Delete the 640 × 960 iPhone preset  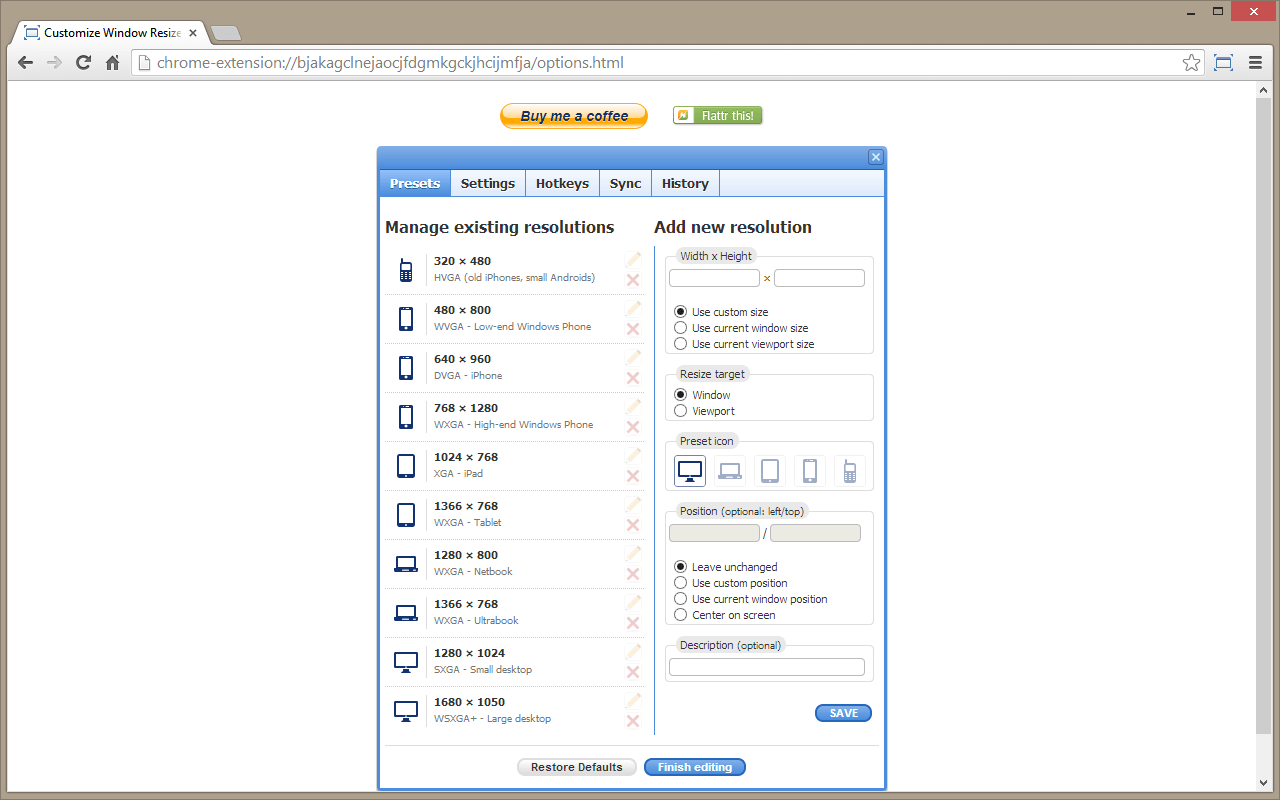pyautogui.click(x=633, y=378)
